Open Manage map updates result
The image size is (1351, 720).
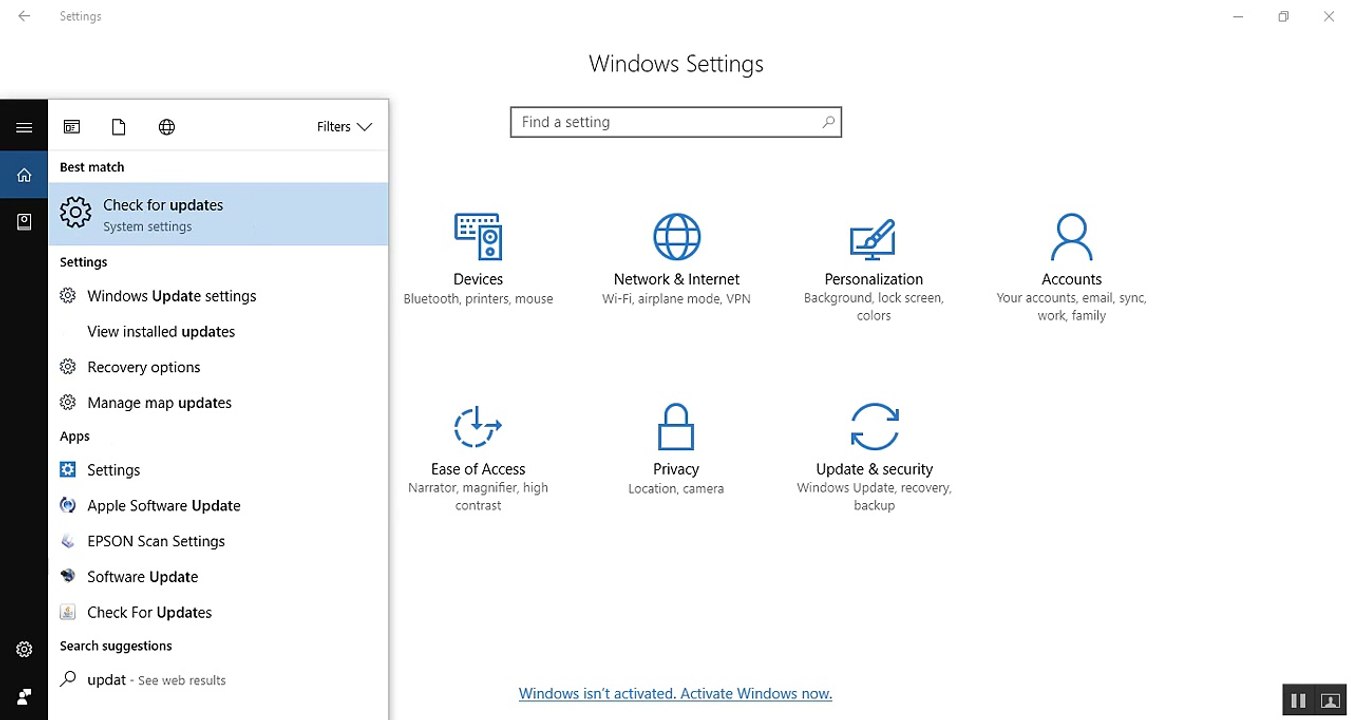(x=218, y=403)
